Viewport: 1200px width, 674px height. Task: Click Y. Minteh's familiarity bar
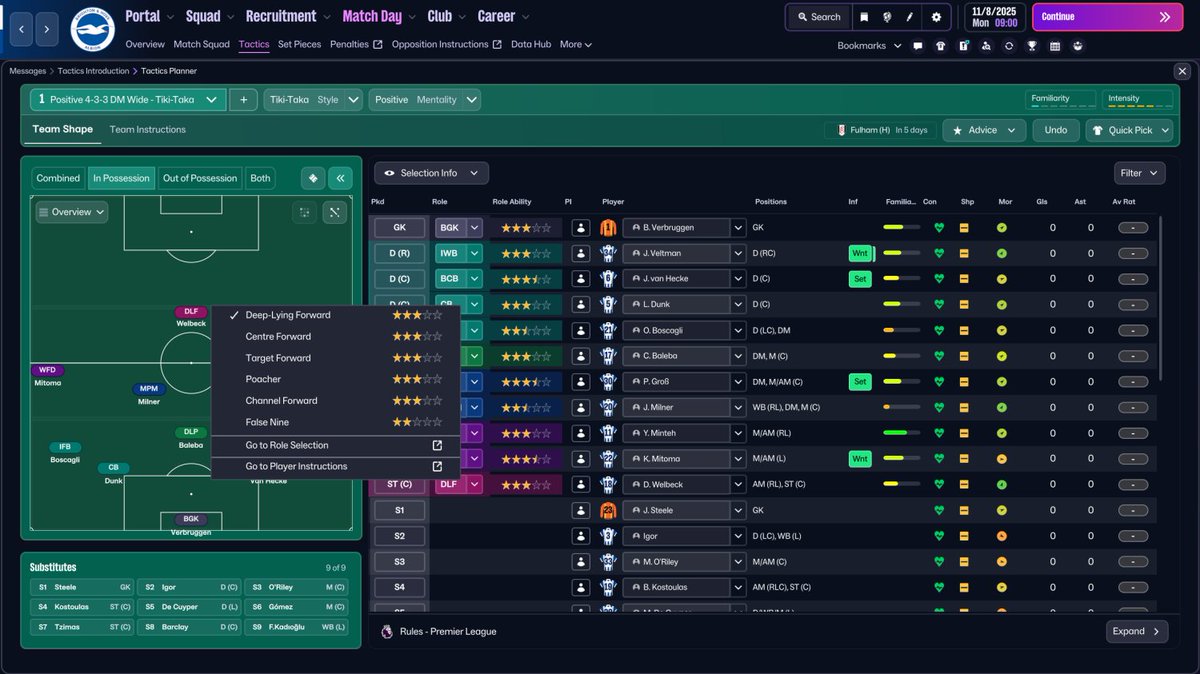[x=902, y=433]
